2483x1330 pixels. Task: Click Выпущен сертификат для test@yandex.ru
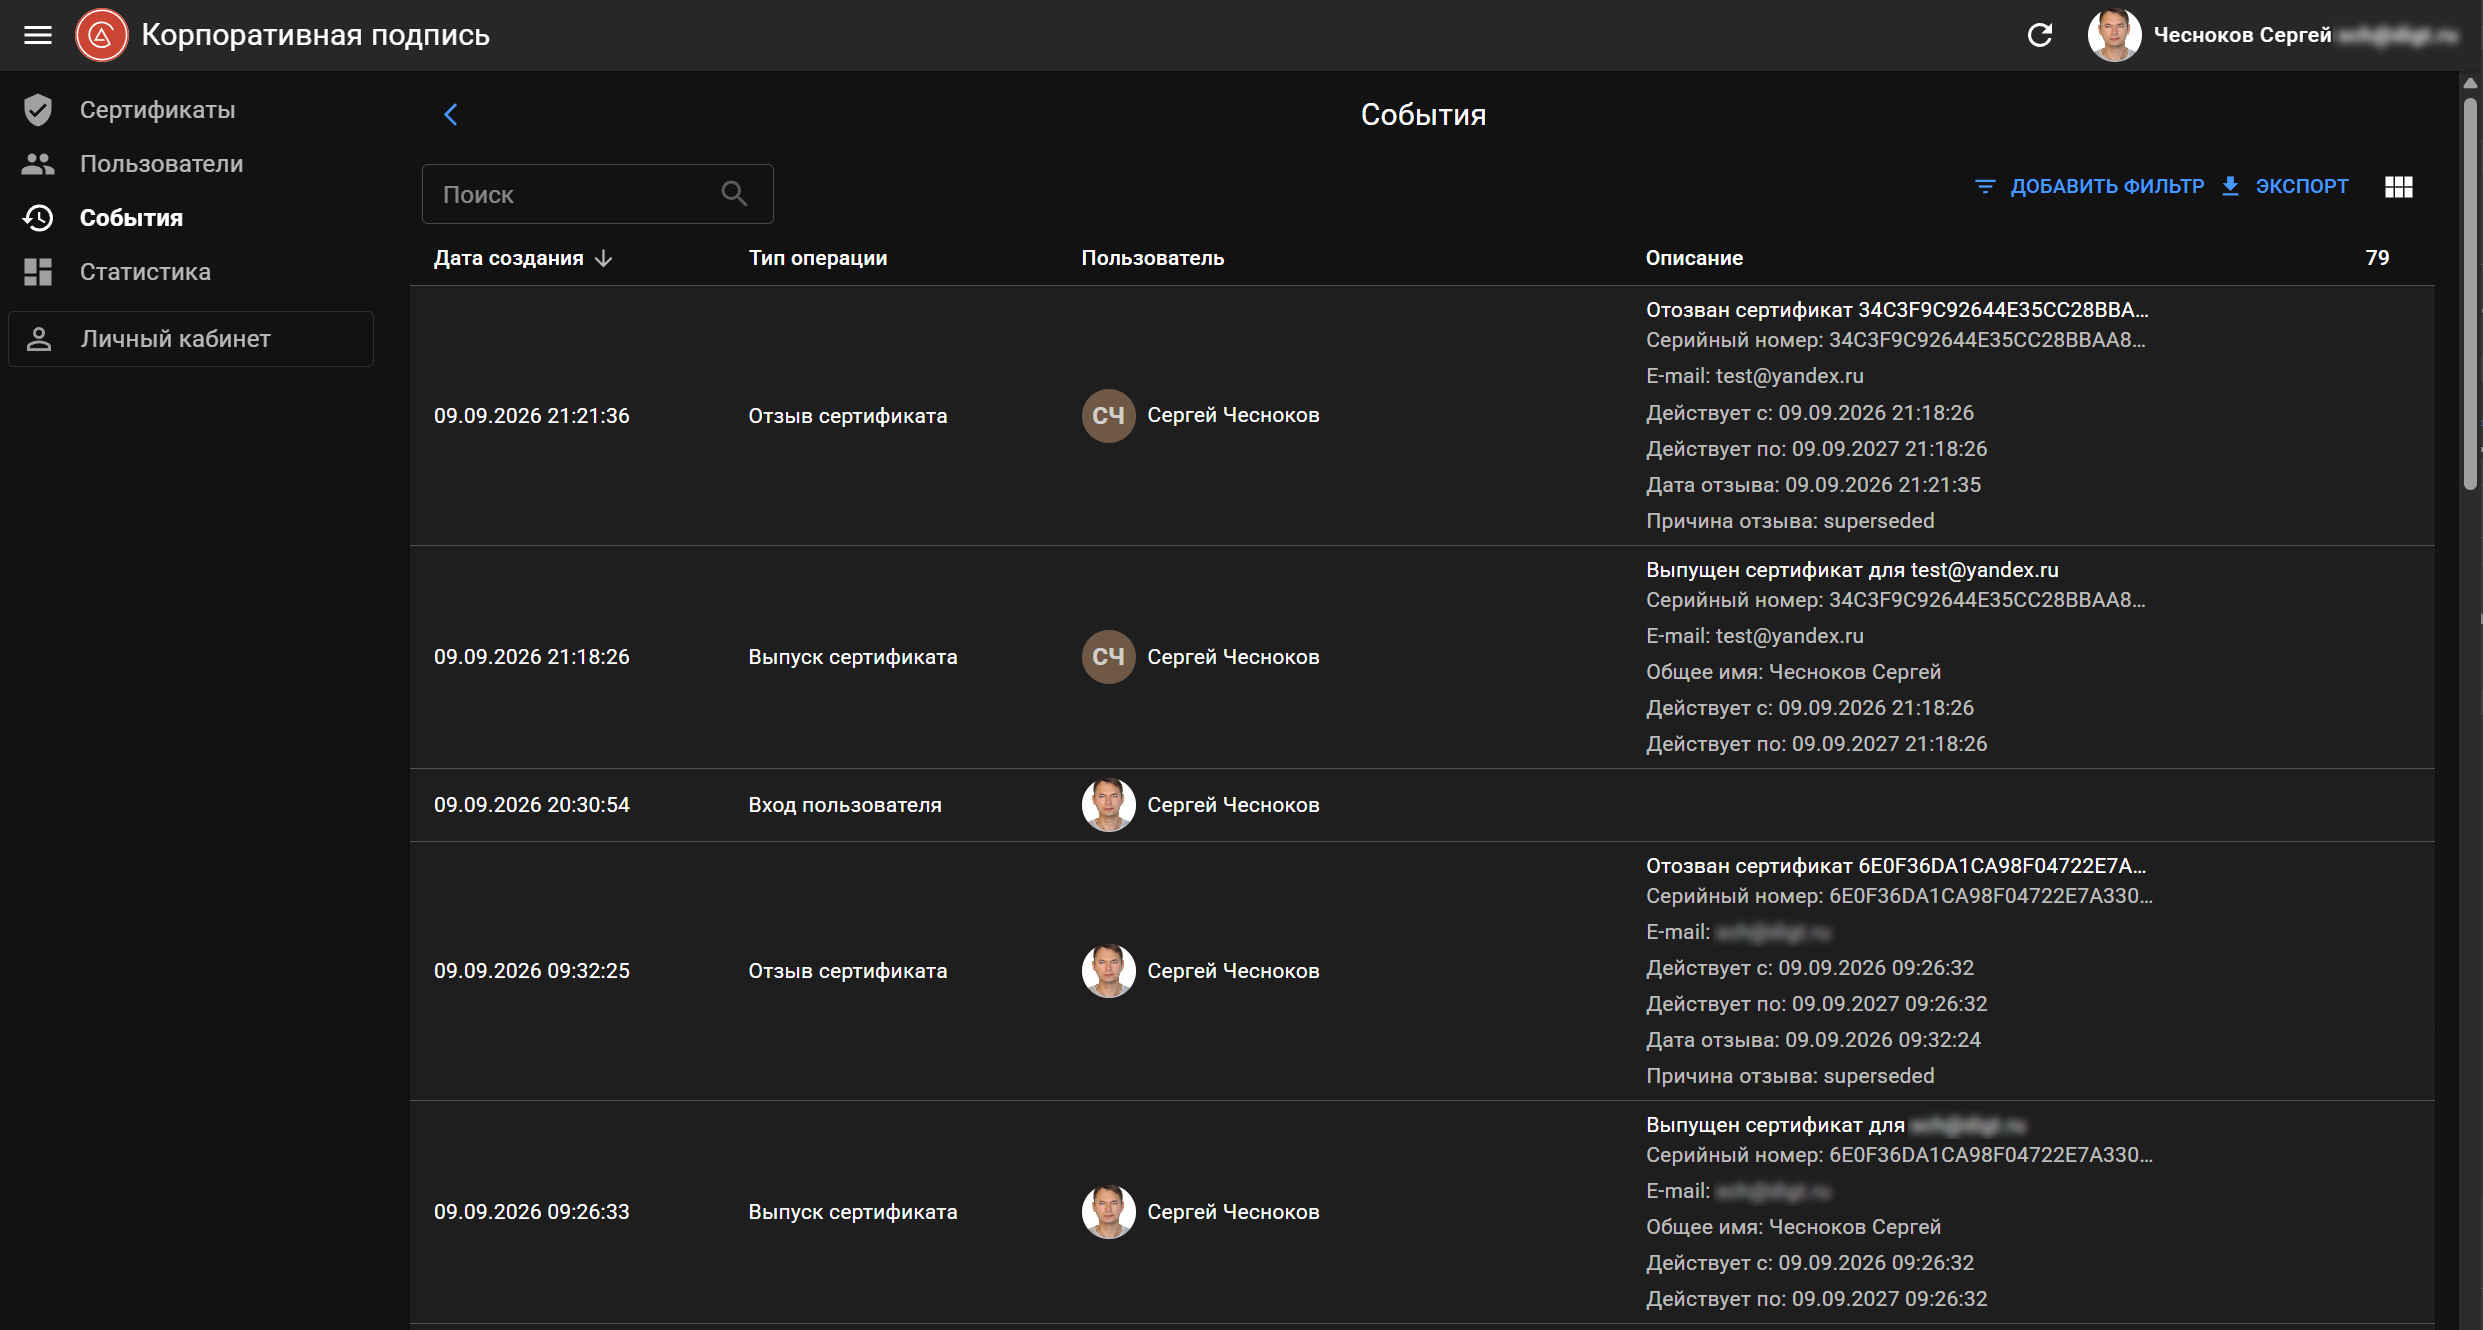coord(1852,570)
